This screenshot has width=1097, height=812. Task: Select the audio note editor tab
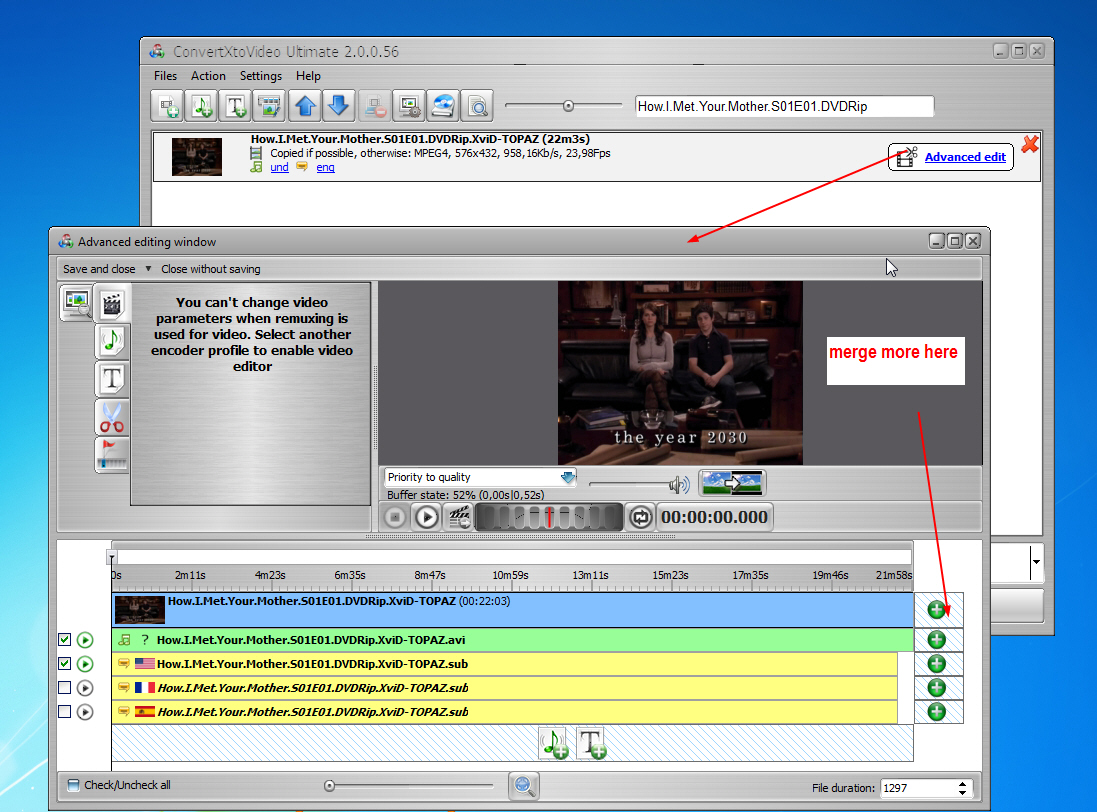click(112, 341)
